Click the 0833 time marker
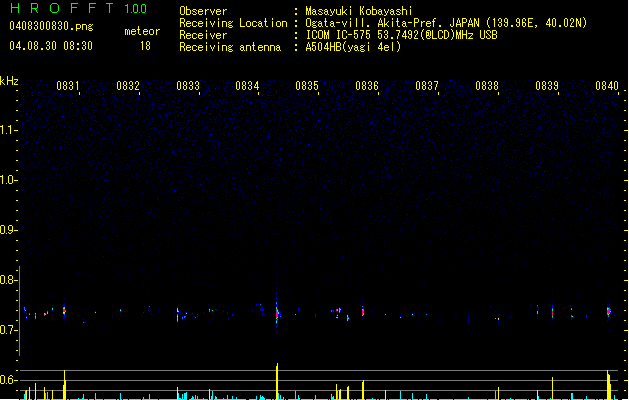The image size is (629, 400). click(x=188, y=85)
